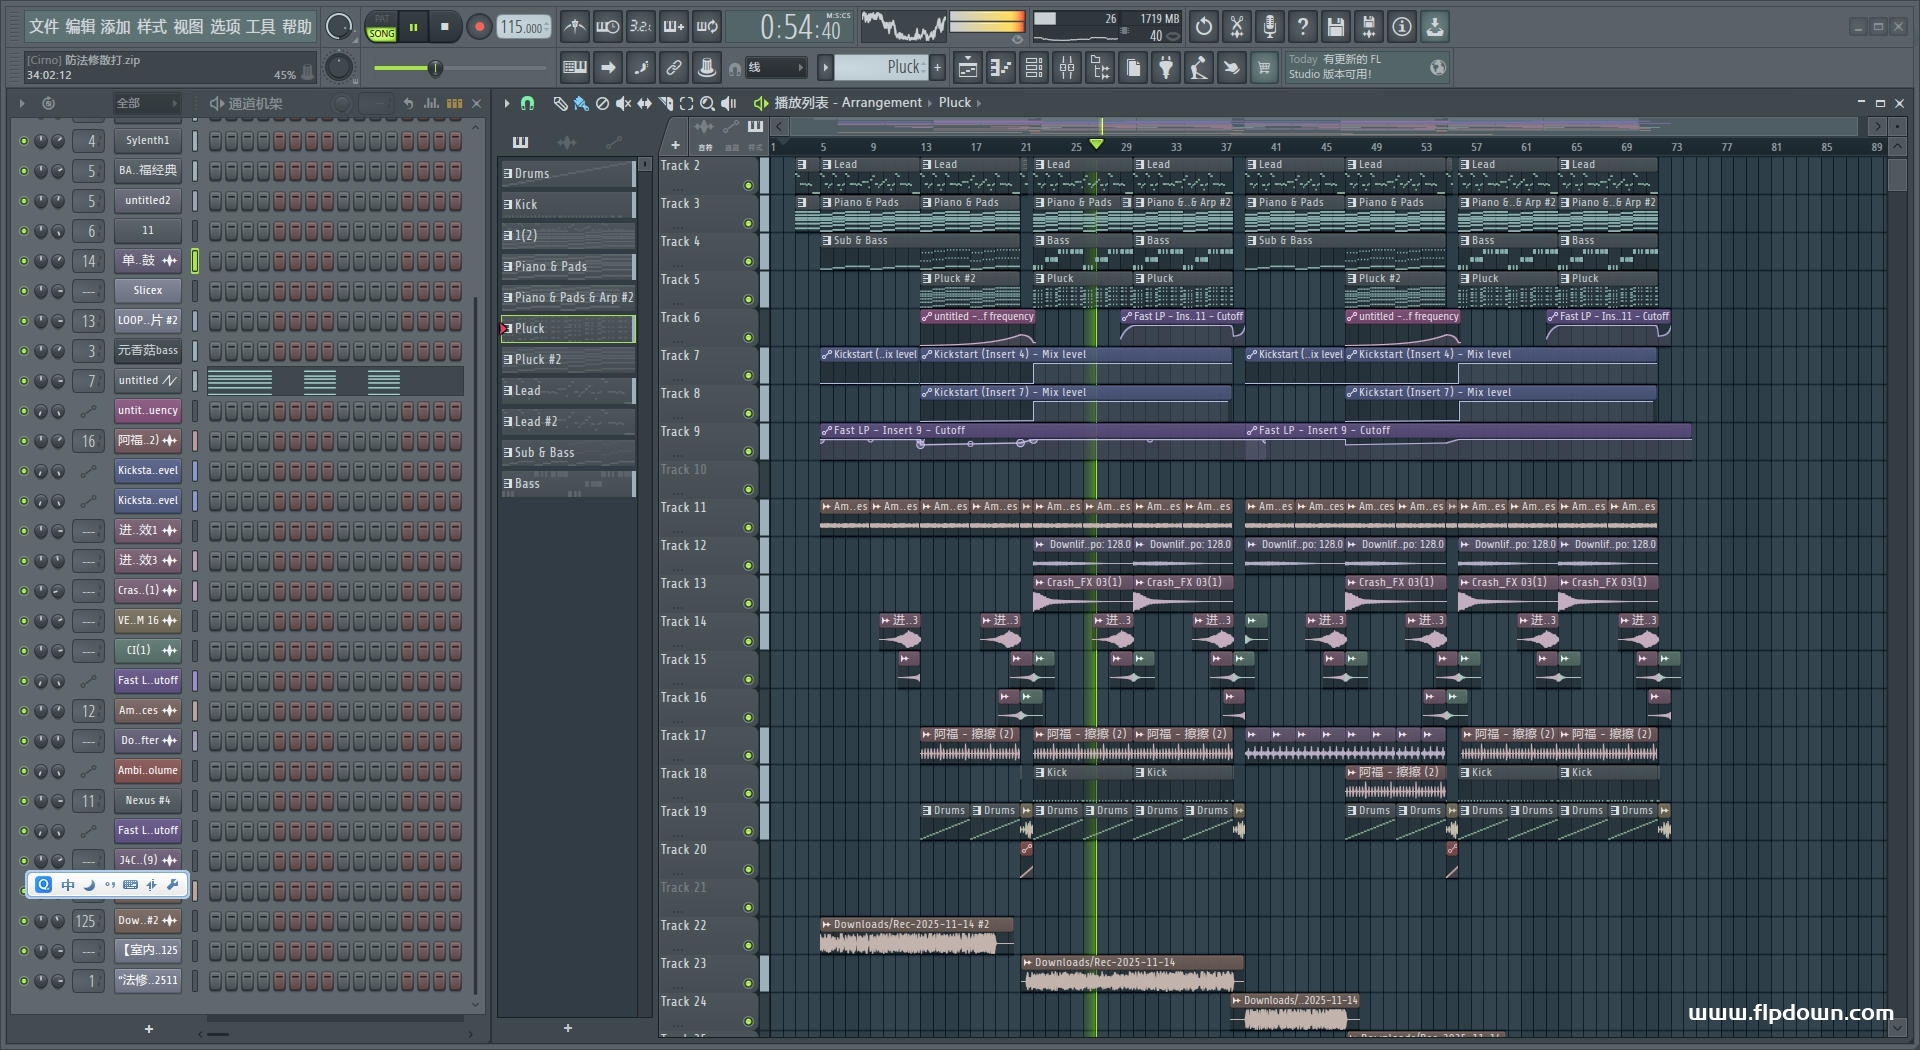Click the metronome icon in the toolbar
1920x1050 pixels.
point(574,27)
